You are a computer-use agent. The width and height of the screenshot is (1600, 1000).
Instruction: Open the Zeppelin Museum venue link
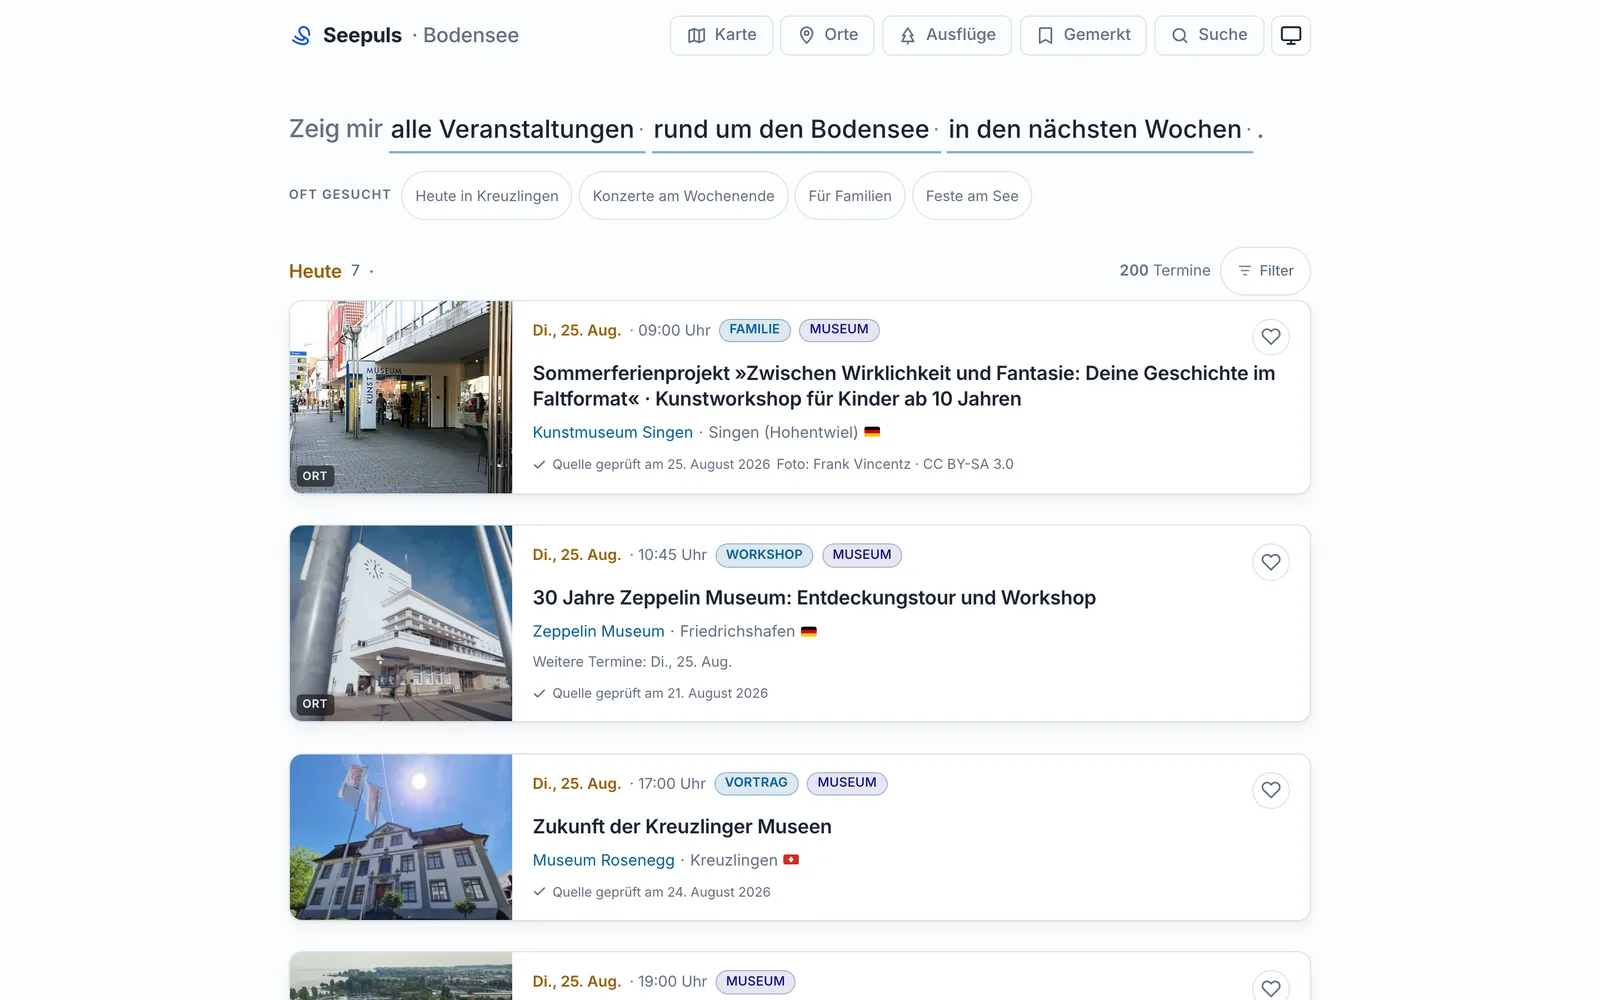598,631
